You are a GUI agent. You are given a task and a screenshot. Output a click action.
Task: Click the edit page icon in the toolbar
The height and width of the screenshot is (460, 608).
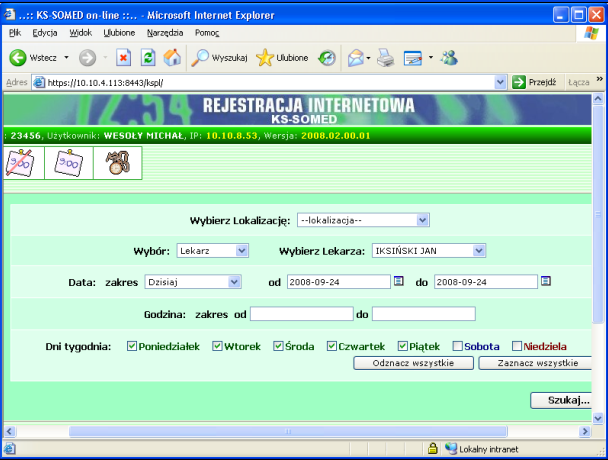(x=413, y=58)
